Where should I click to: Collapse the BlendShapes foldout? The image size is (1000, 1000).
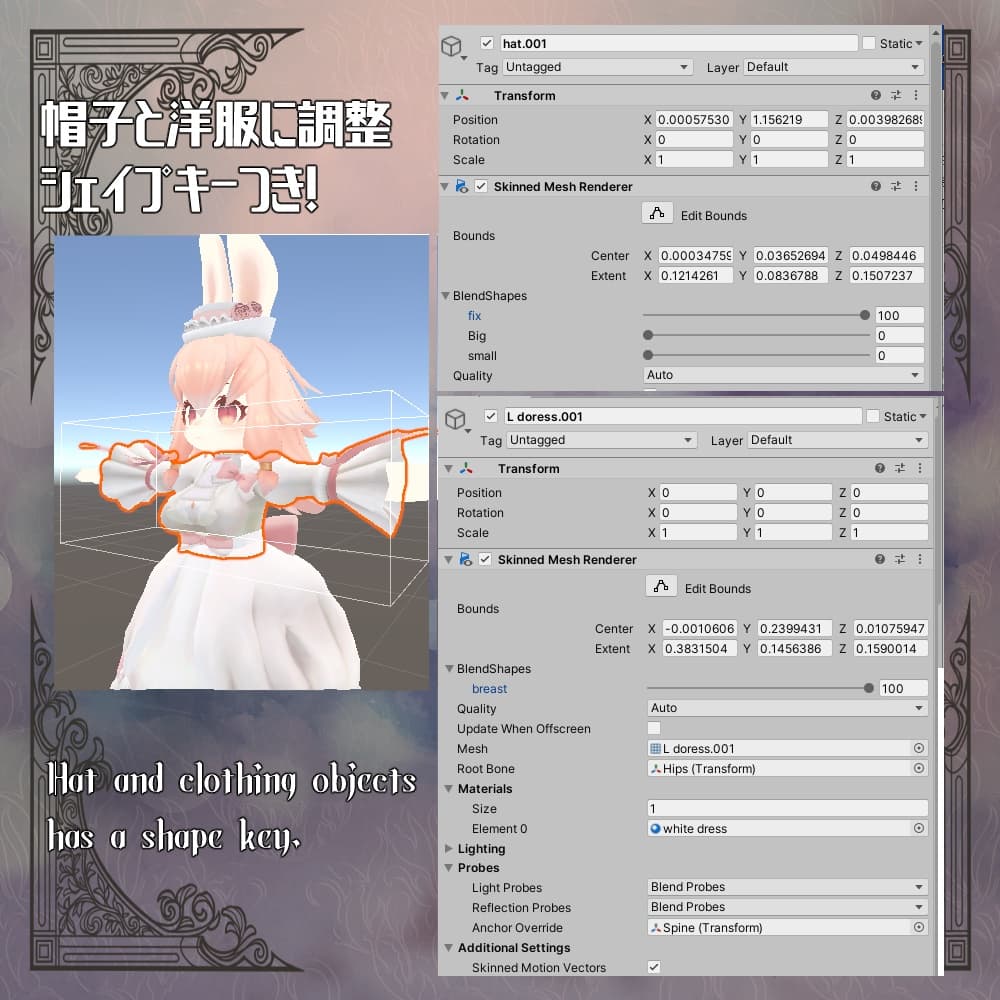(x=446, y=296)
